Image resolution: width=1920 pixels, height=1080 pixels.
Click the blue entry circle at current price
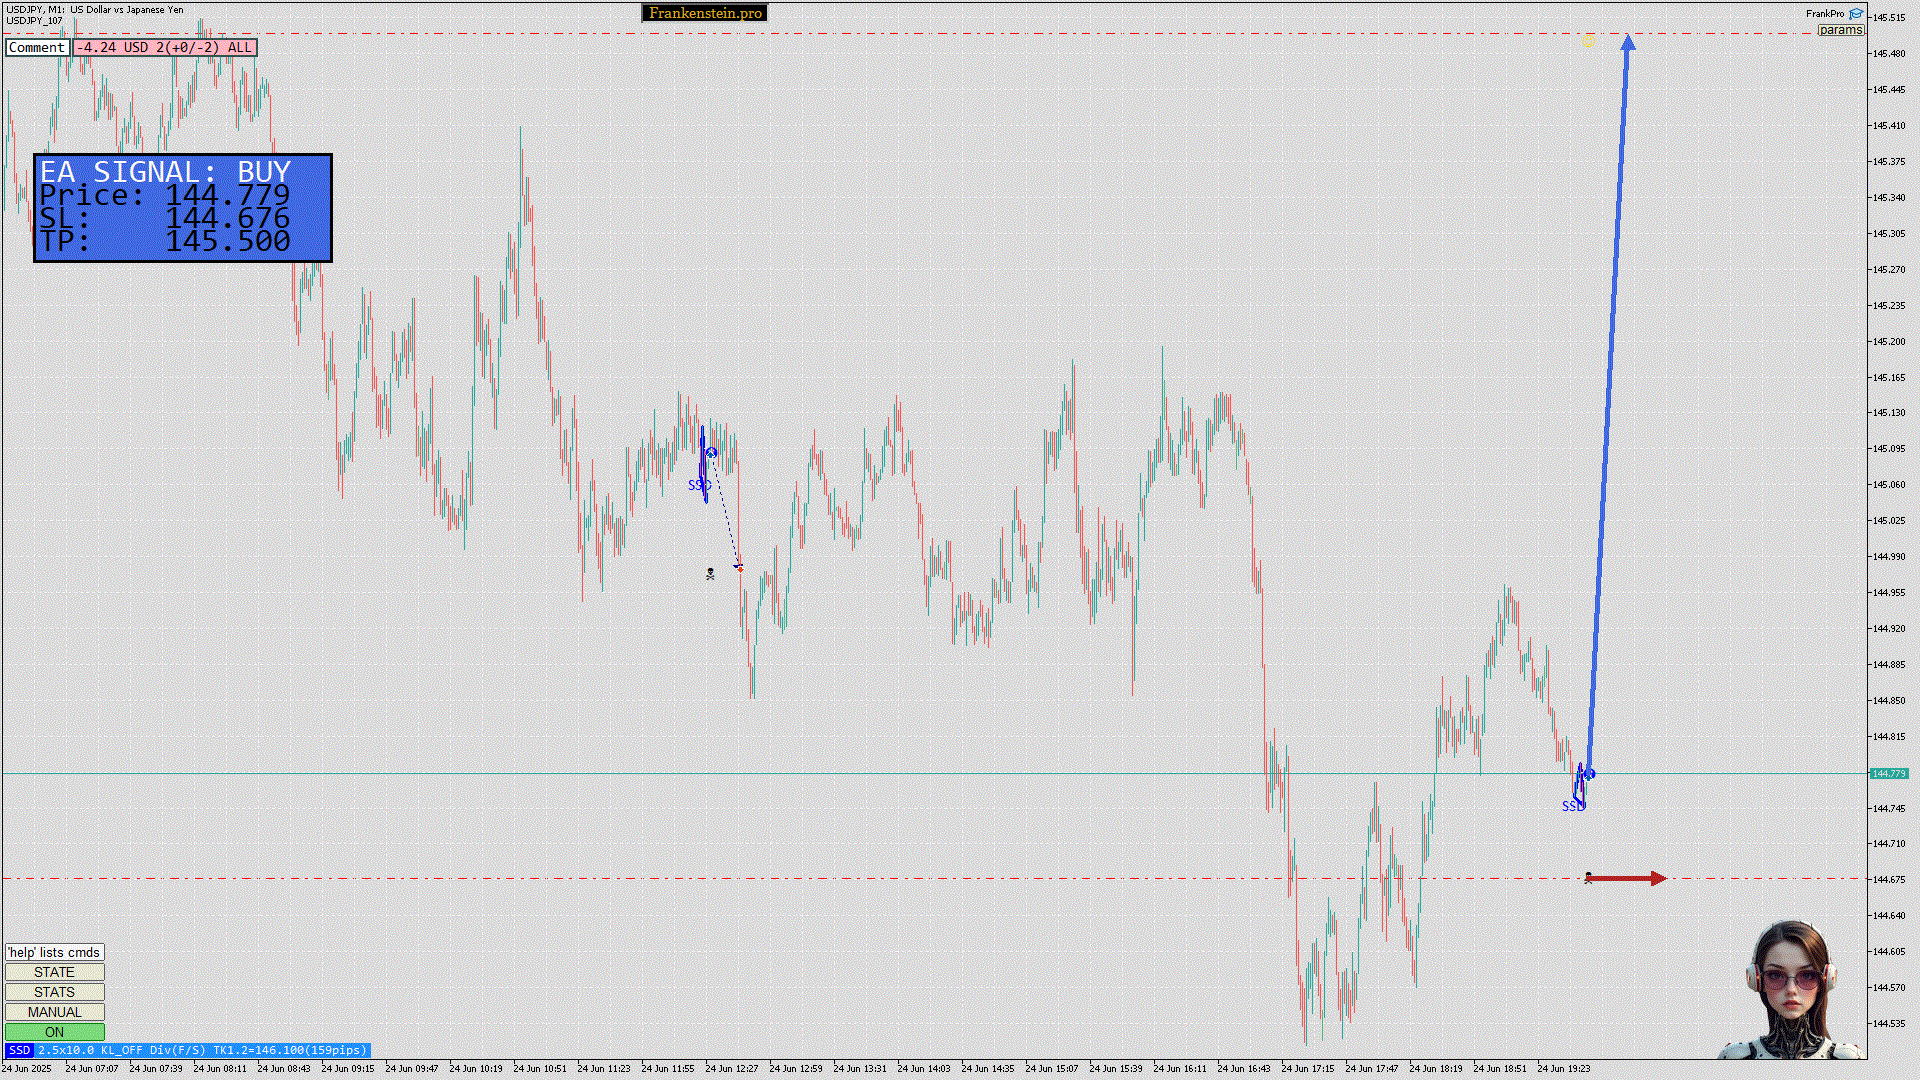point(1590,774)
